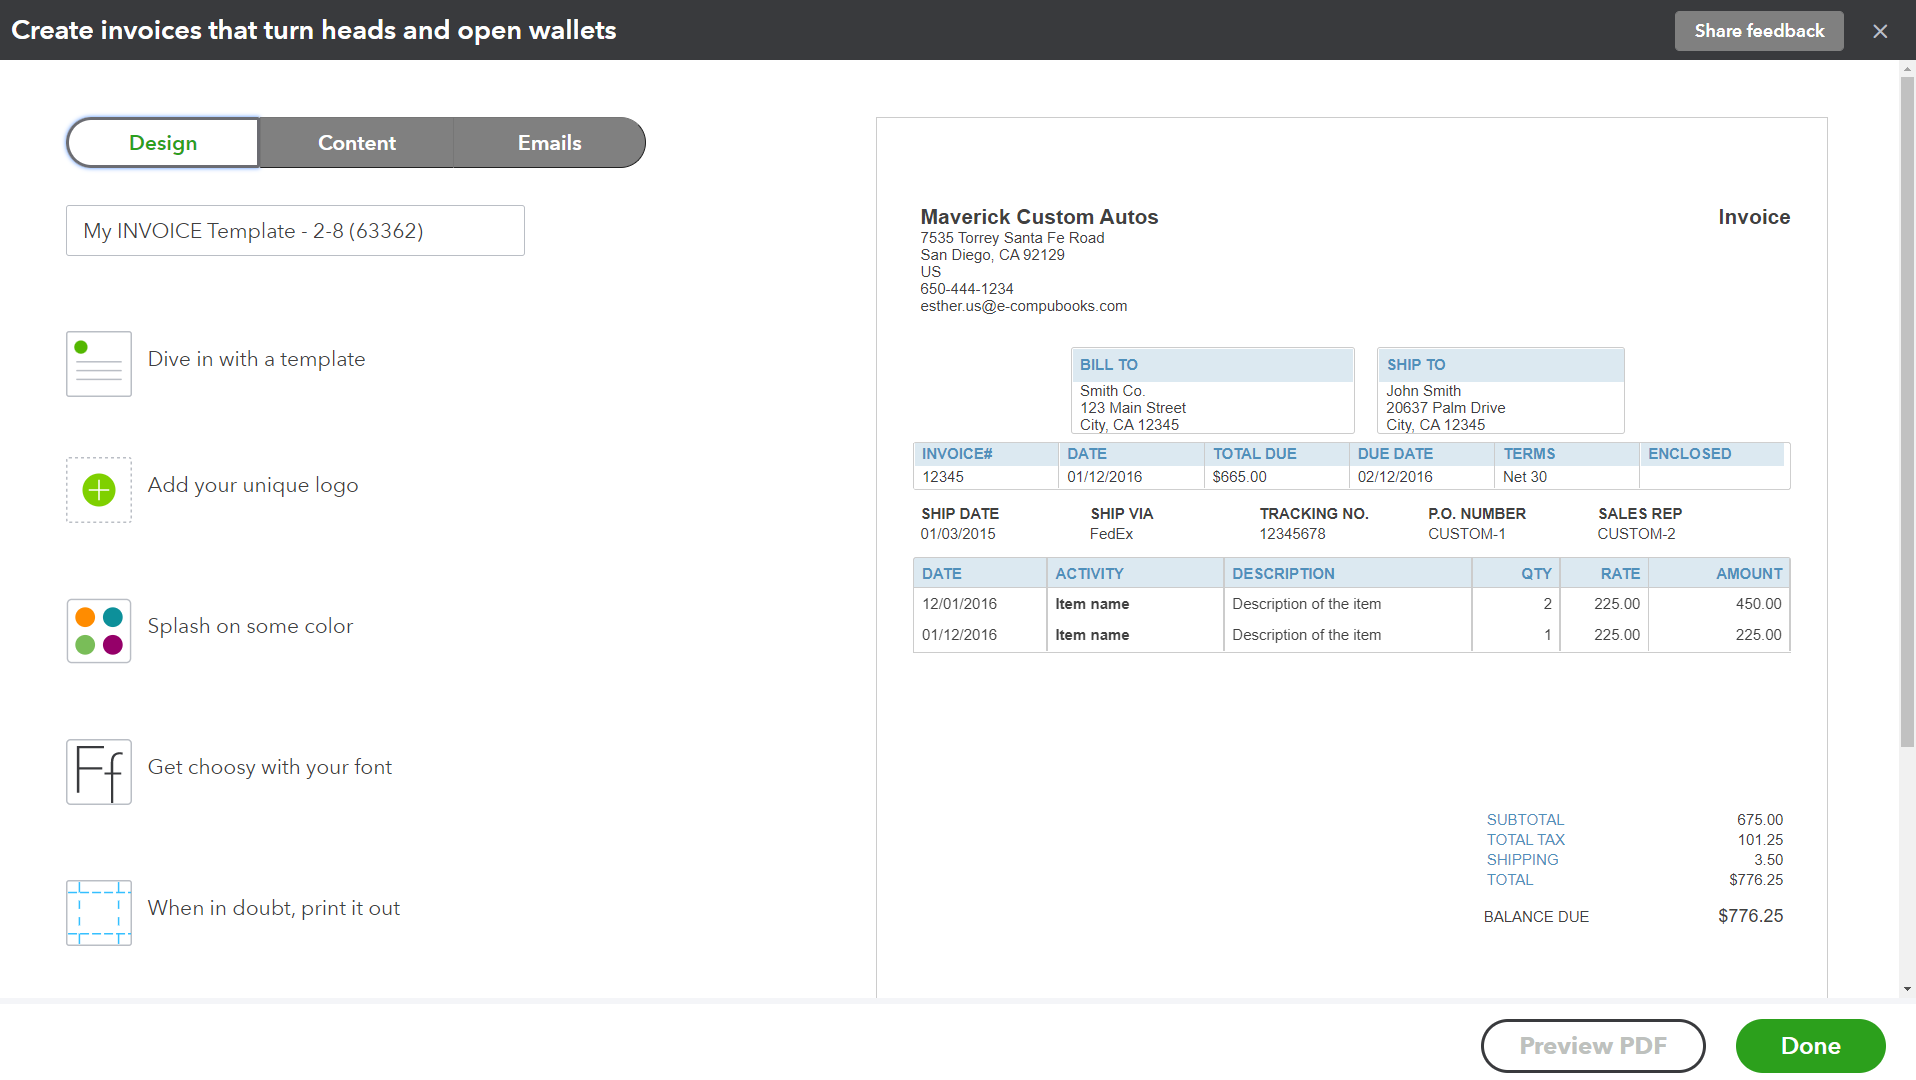Image resolution: width=1916 pixels, height=1080 pixels.
Task: Close the invoice designer
Action: coord(1880,30)
